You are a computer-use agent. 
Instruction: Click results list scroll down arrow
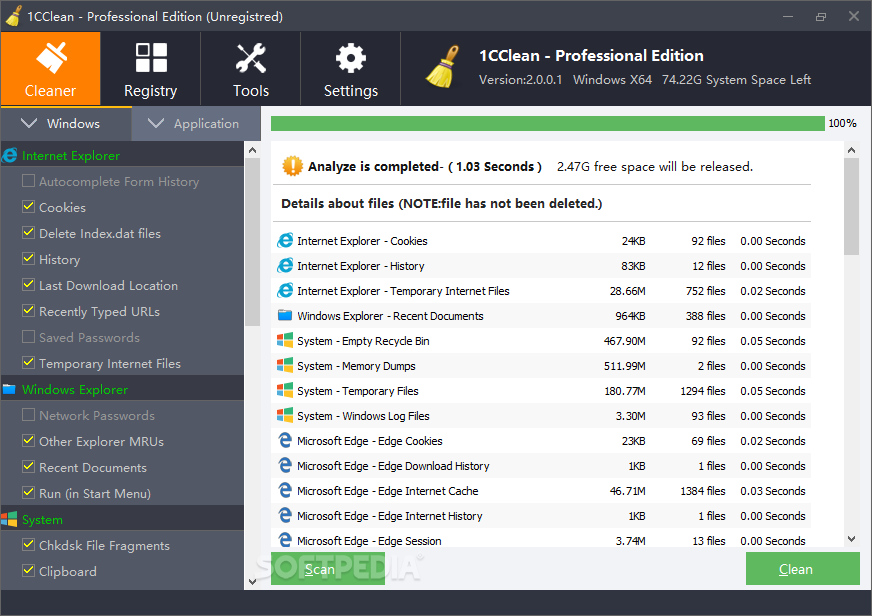click(x=851, y=538)
